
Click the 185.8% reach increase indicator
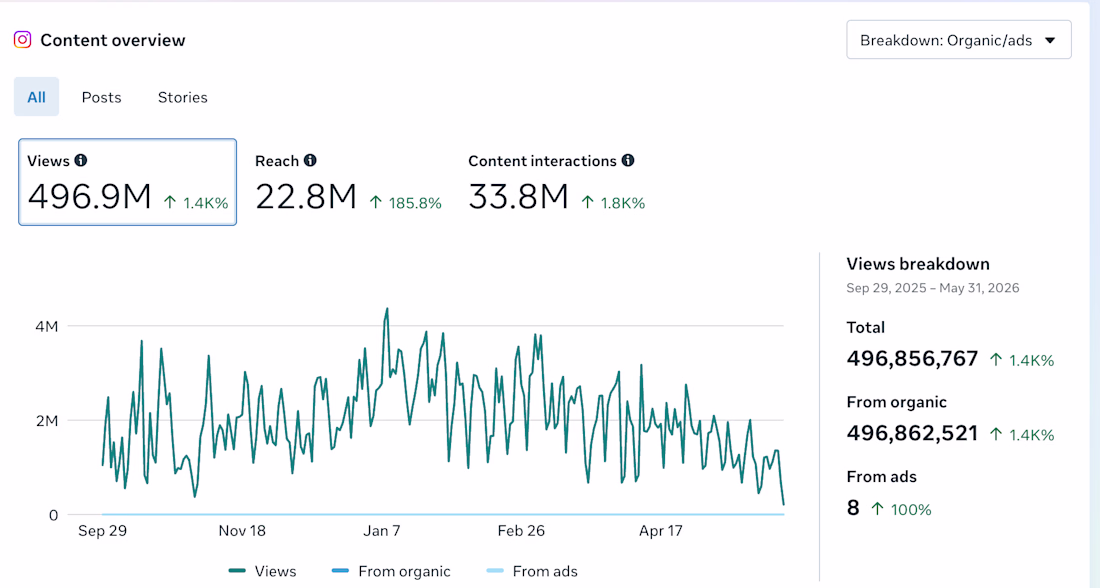point(405,203)
